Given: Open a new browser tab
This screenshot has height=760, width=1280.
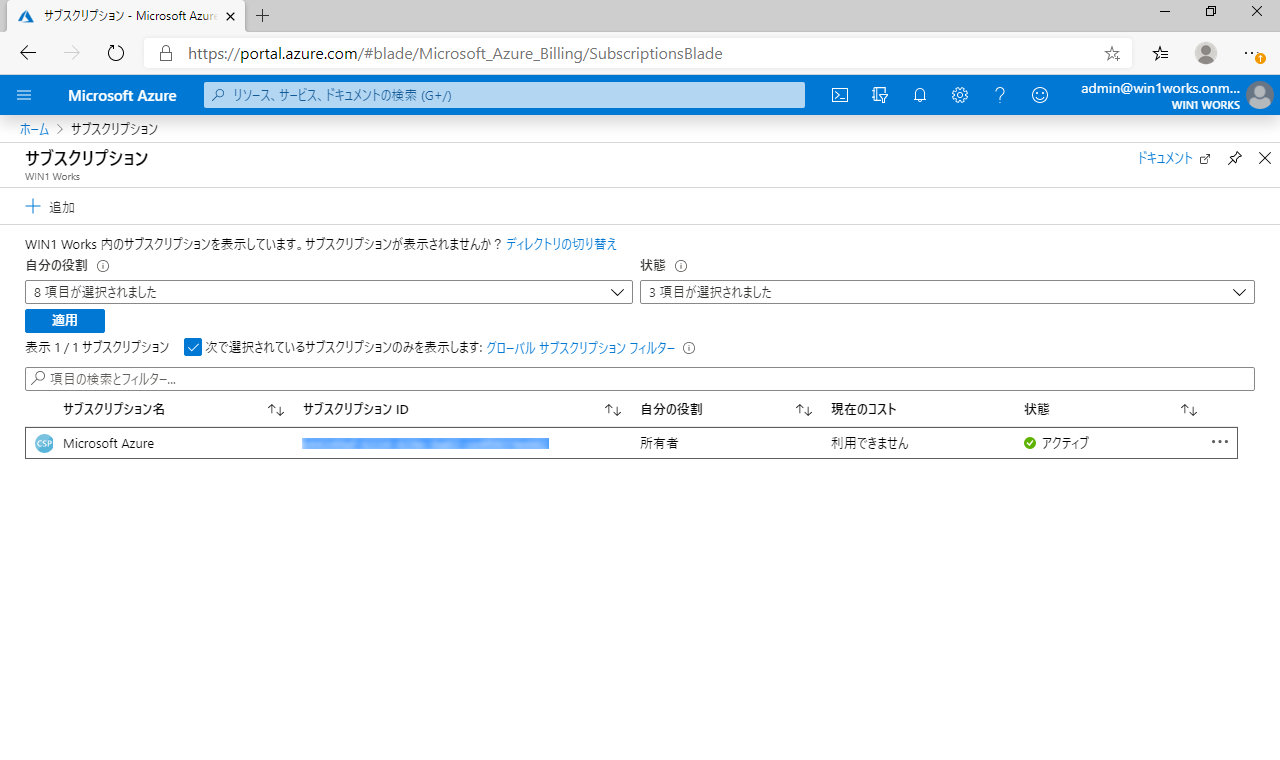Looking at the screenshot, I should click(x=263, y=15).
